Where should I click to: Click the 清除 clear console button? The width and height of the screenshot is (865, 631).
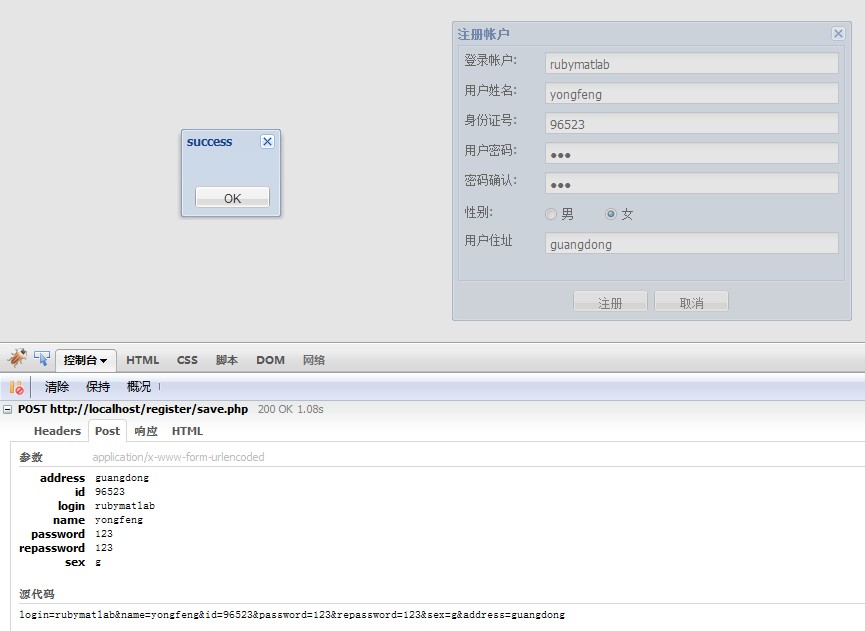click(x=57, y=387)
